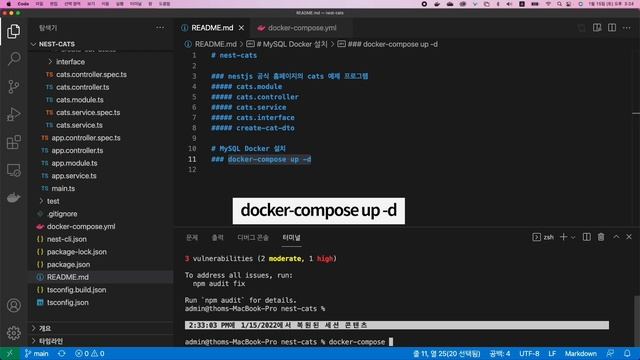Open the Extensions view

[x=13, y=142]
